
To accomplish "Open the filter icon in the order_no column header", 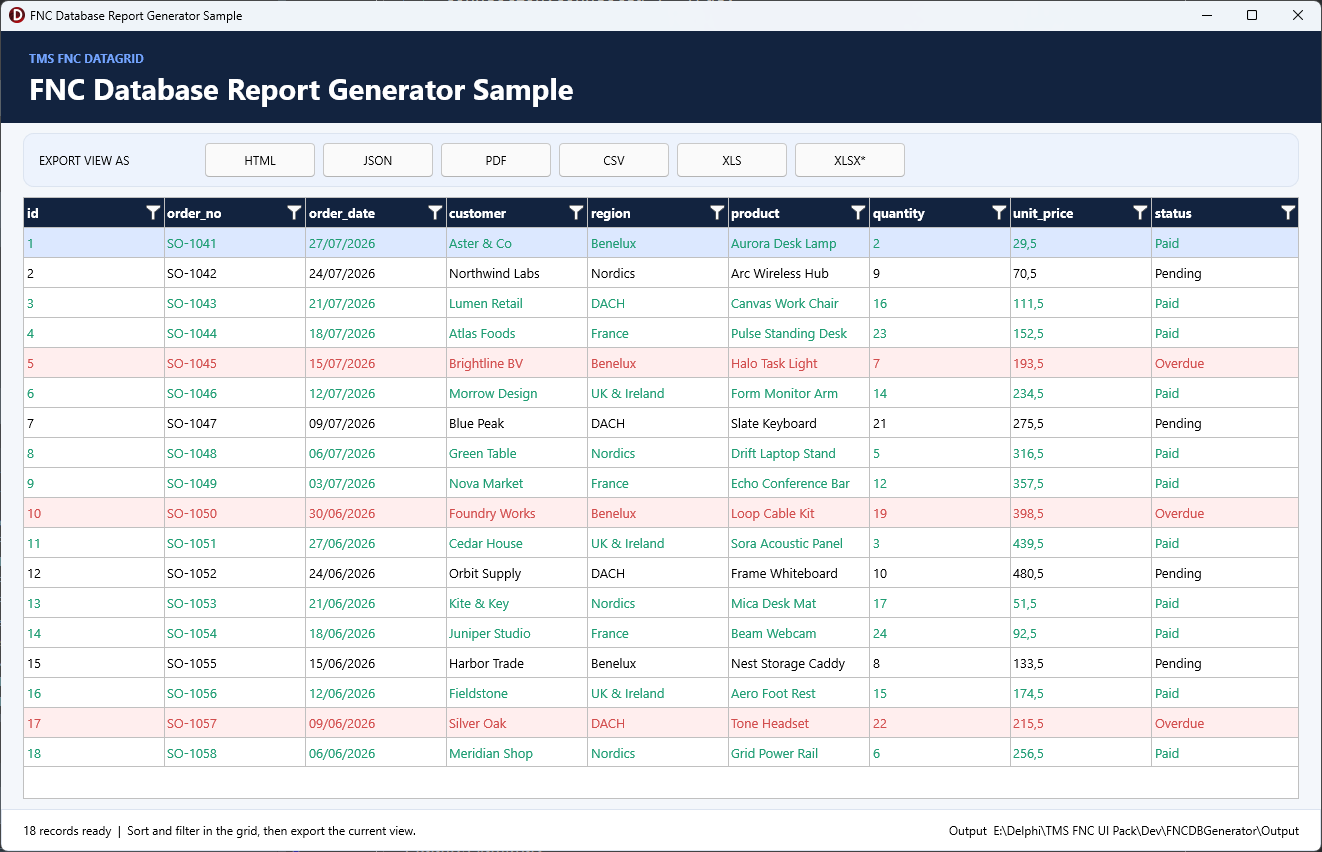I will click(x=294, y=213).
